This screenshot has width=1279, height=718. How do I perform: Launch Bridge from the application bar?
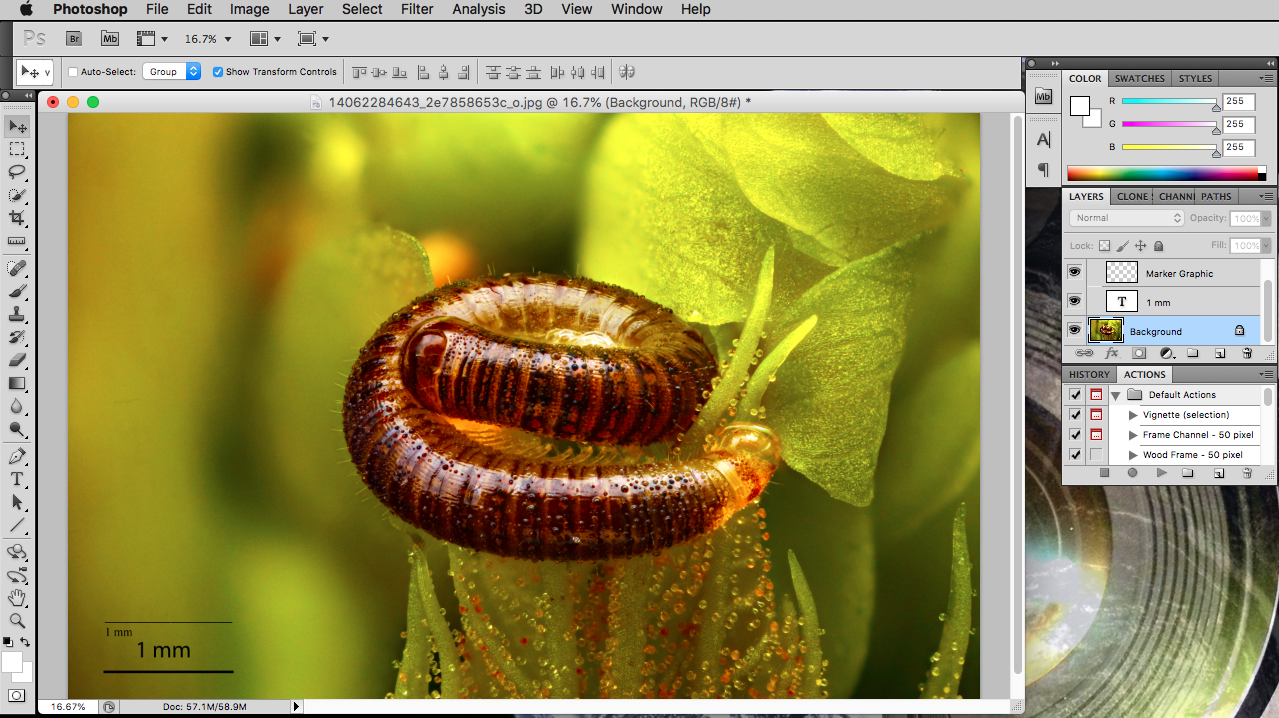point(74,39)
